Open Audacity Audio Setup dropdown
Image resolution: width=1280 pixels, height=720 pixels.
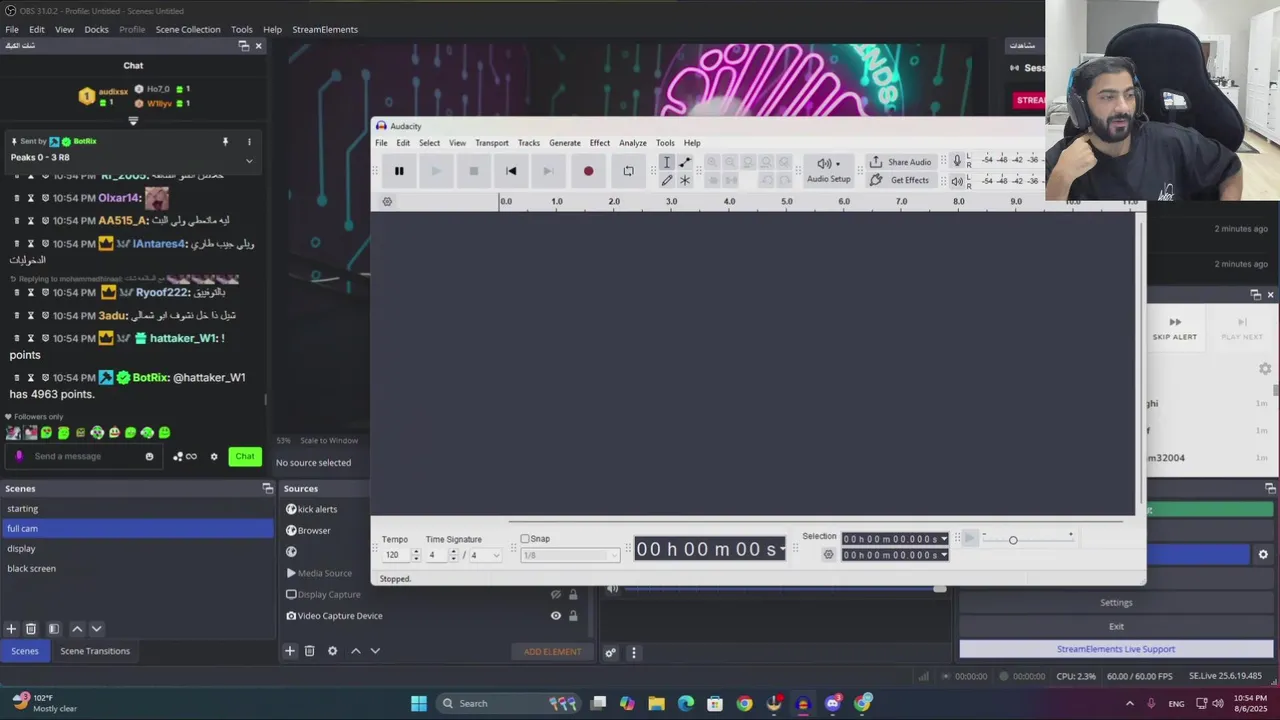tap(828, 170)
